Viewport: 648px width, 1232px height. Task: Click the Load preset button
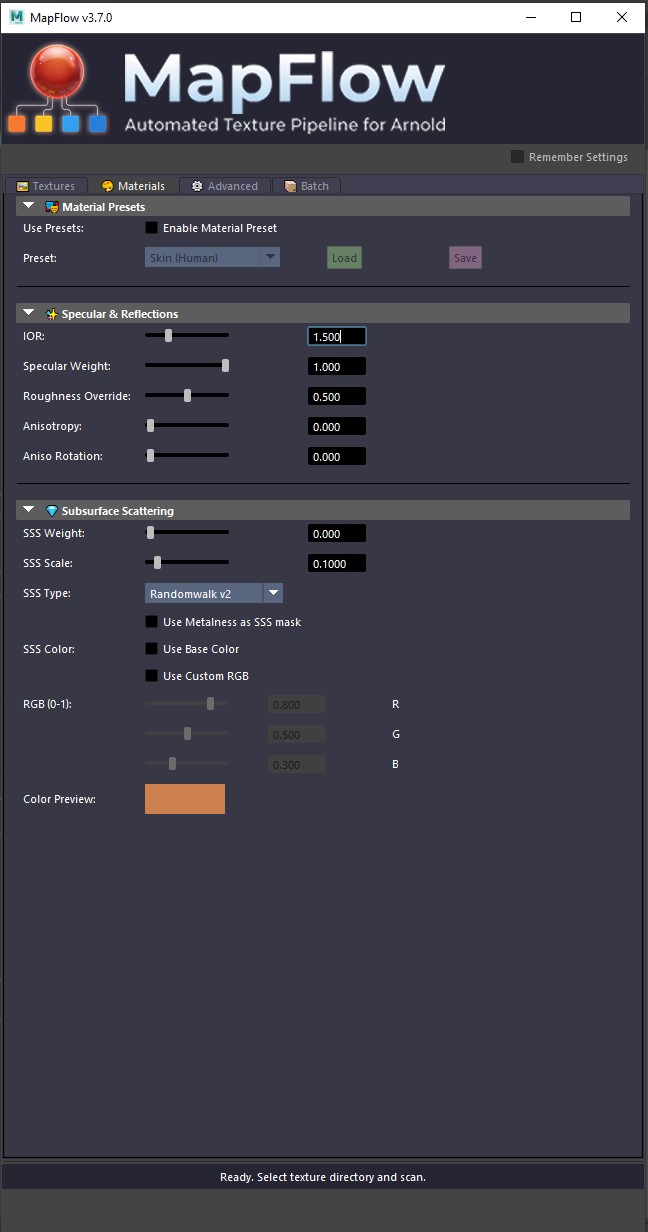click(x=344, y=258)
